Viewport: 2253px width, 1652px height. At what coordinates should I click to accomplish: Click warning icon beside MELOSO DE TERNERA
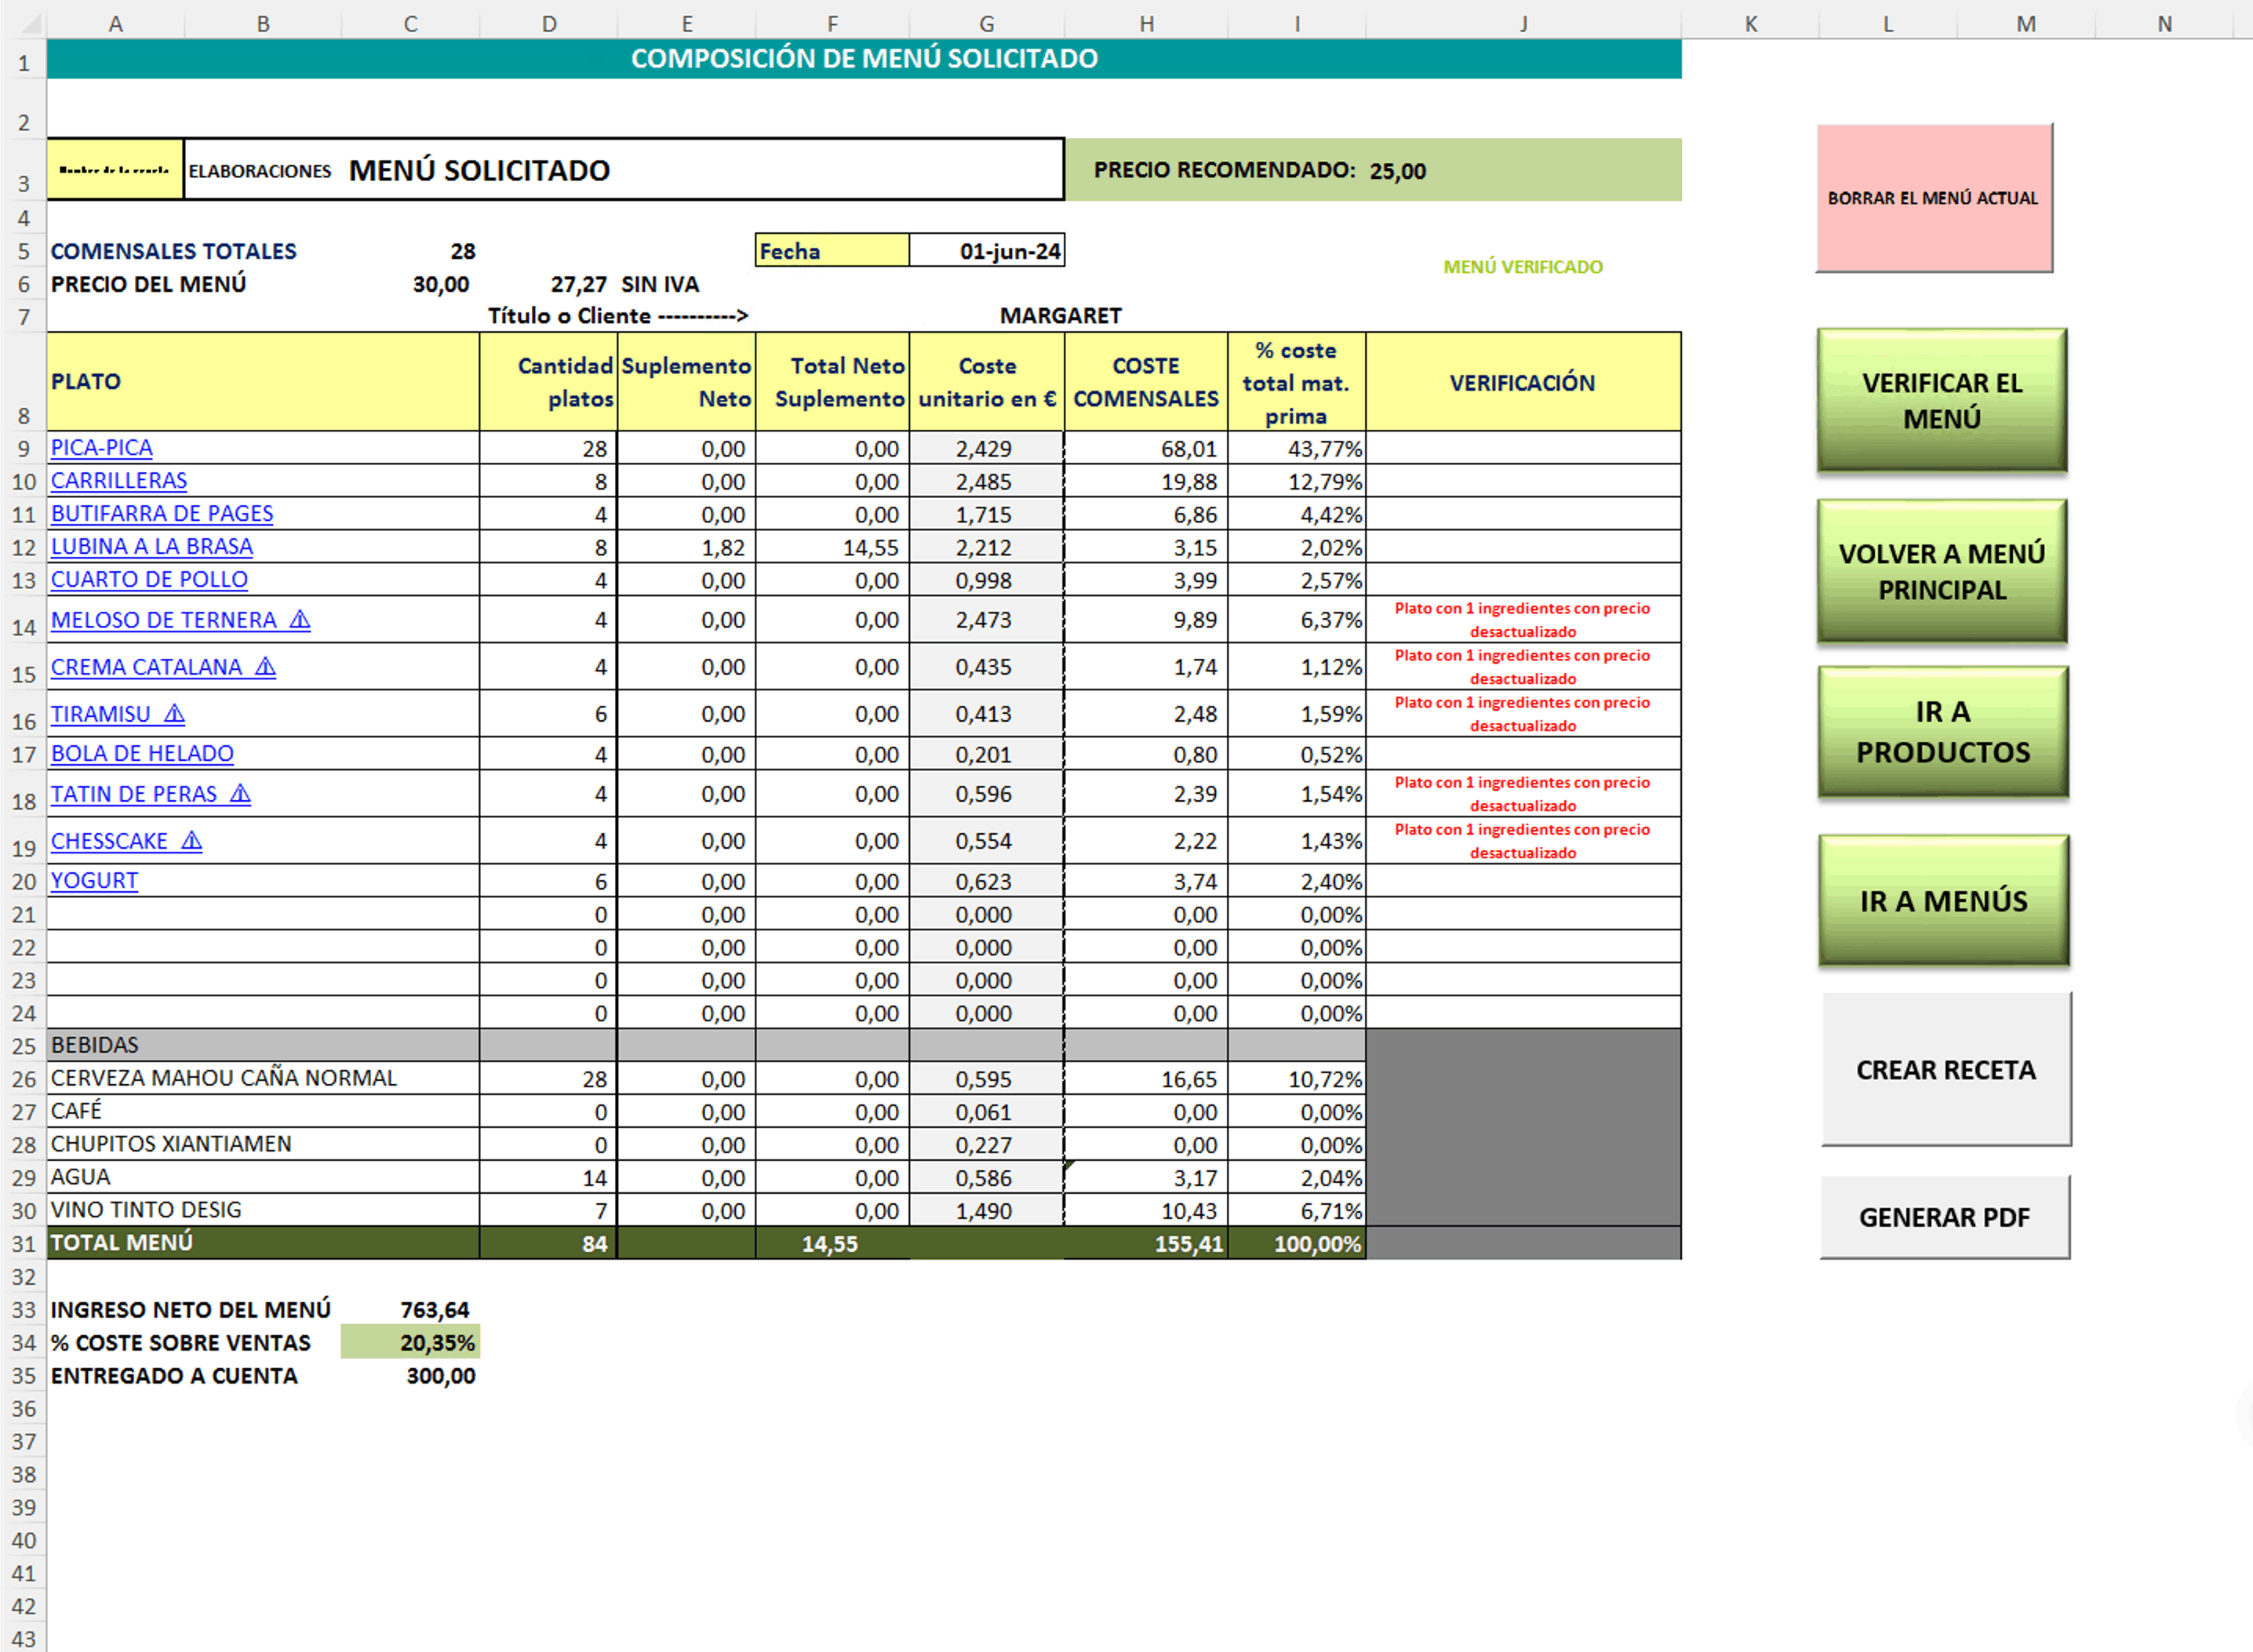(300, 620)
